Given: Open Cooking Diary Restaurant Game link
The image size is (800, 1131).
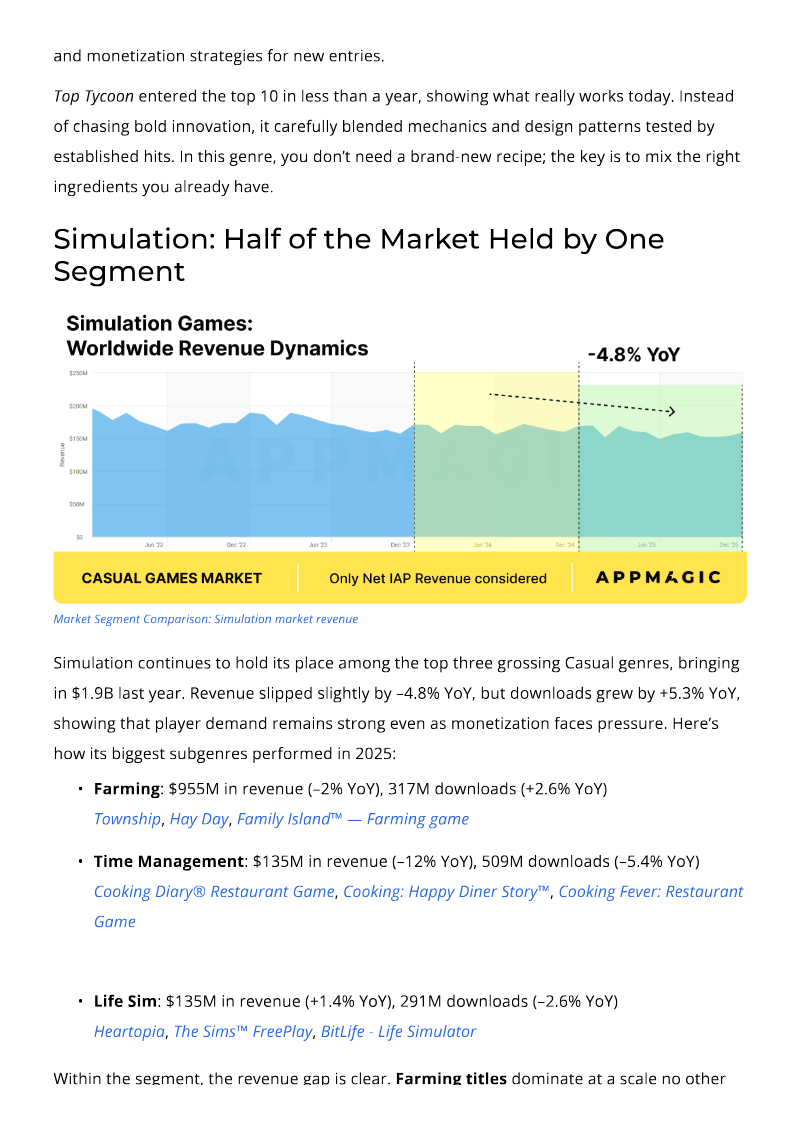Looking at the screenshot, I should pyautogui.click(x=214, y=892).
